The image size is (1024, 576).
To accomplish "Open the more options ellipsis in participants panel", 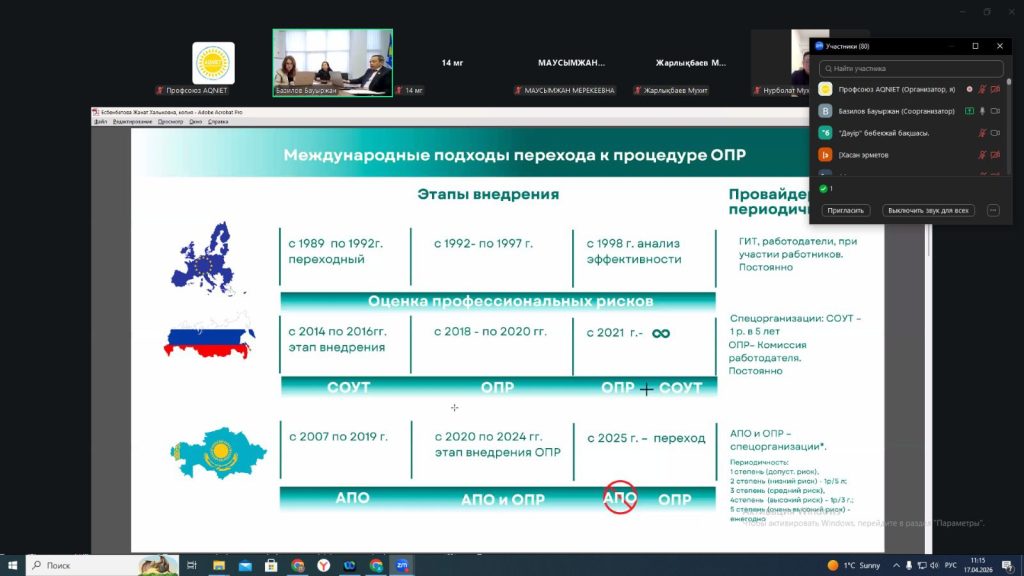I will 992,211.
